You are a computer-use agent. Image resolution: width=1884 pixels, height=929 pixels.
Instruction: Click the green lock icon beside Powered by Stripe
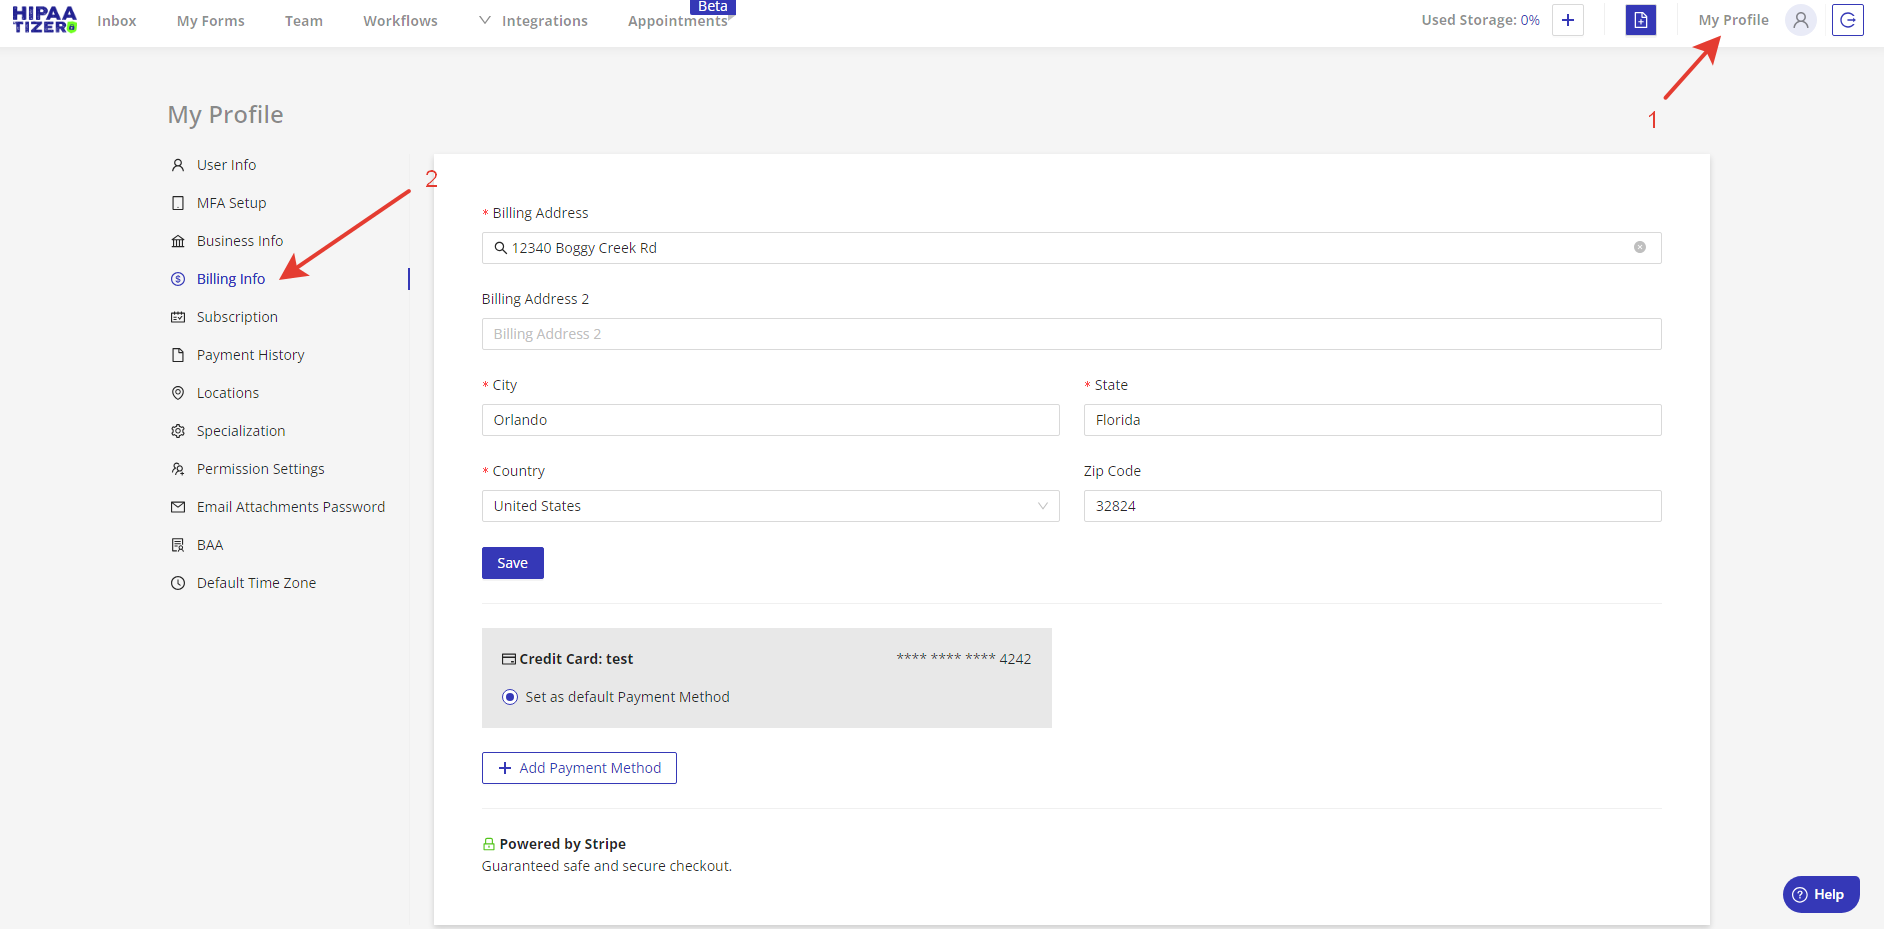[x=488, y=843]
